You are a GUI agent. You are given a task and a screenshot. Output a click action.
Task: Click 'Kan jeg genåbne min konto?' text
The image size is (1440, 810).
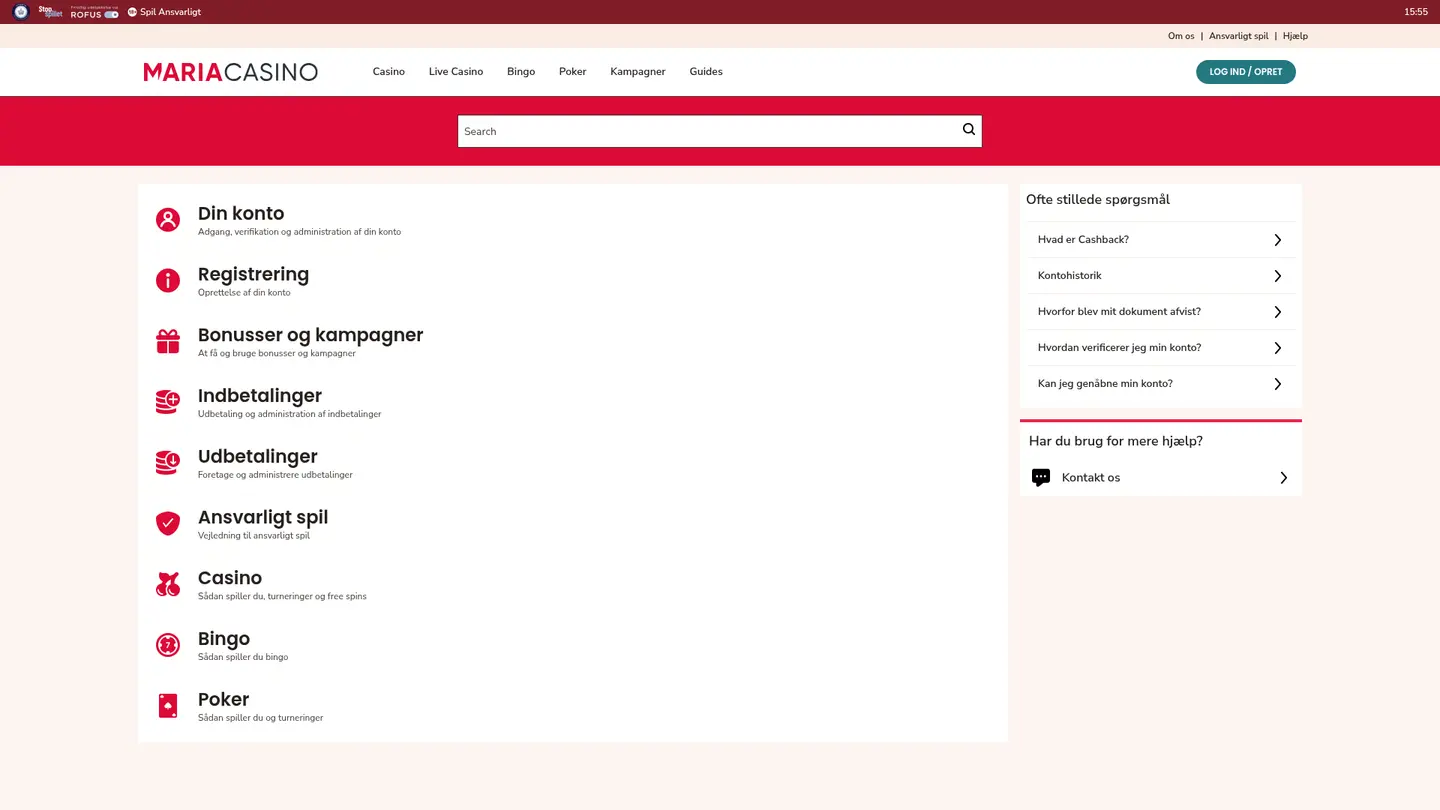click(x=1105, y=384)
